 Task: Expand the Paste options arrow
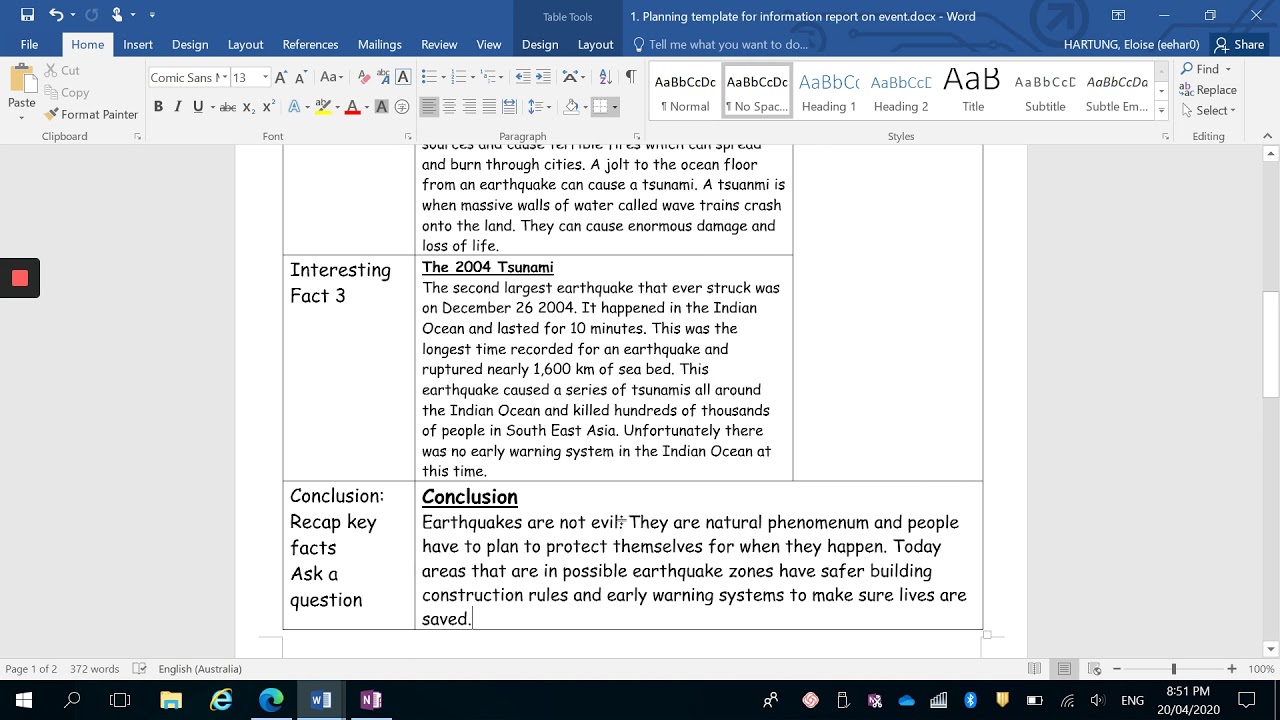pyautogui.click(x=21, y=118)
